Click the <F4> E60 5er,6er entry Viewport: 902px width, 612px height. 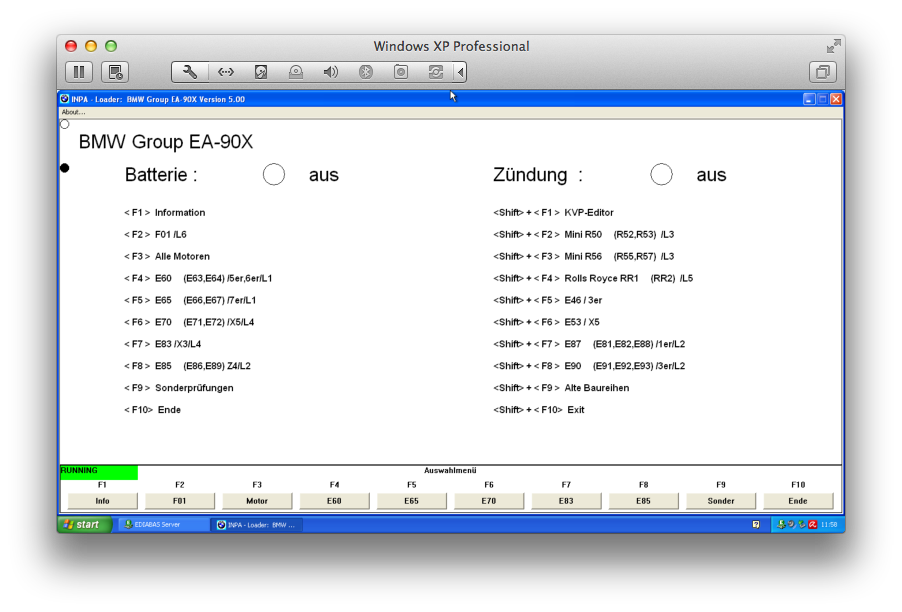click(x=198, y=278)
